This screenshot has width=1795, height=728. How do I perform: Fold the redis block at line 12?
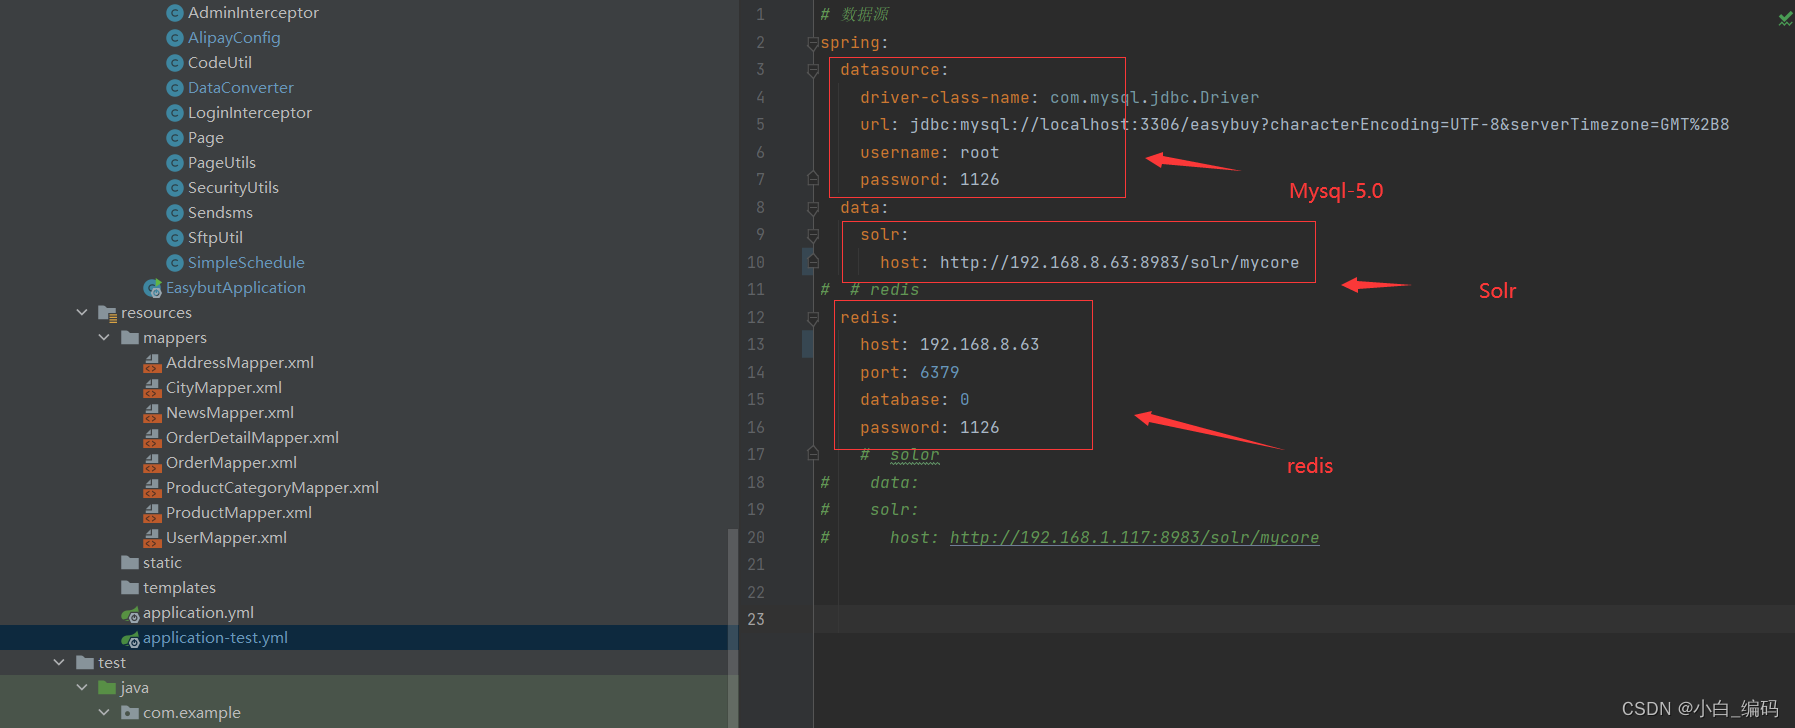pos(813,318)
